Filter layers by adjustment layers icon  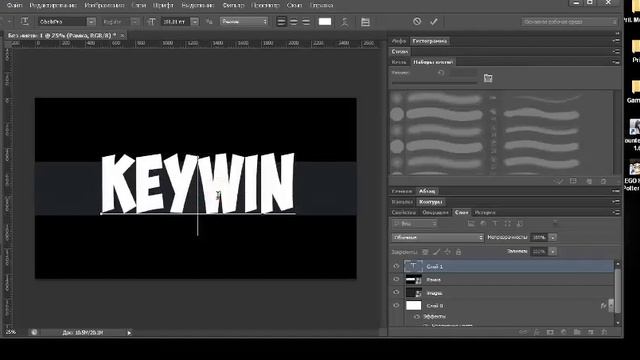483,224
